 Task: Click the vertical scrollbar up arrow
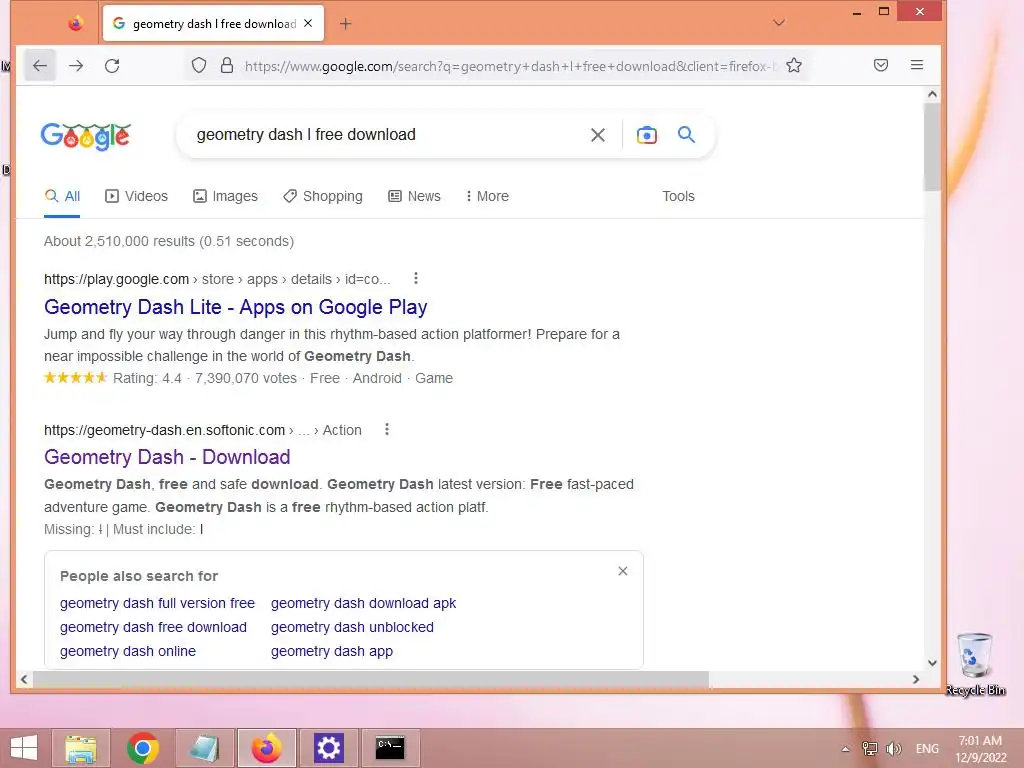pos(932,94)
